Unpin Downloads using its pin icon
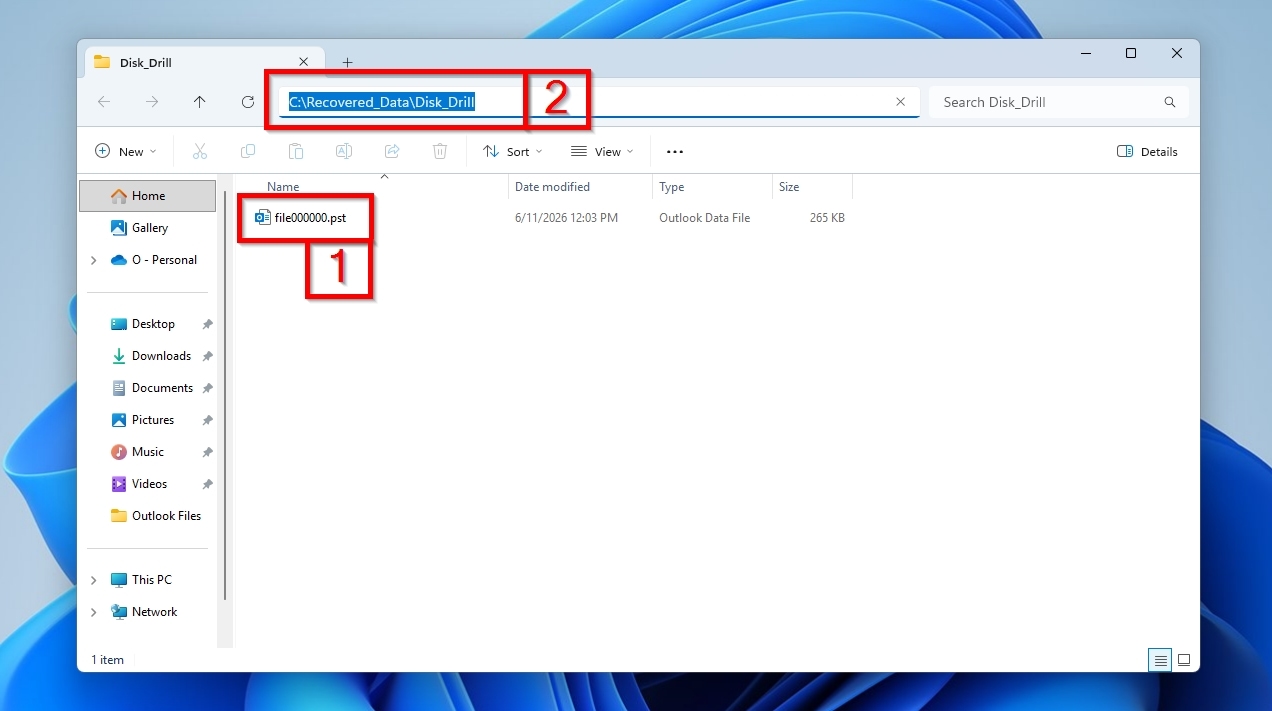 tap(207, 356)
